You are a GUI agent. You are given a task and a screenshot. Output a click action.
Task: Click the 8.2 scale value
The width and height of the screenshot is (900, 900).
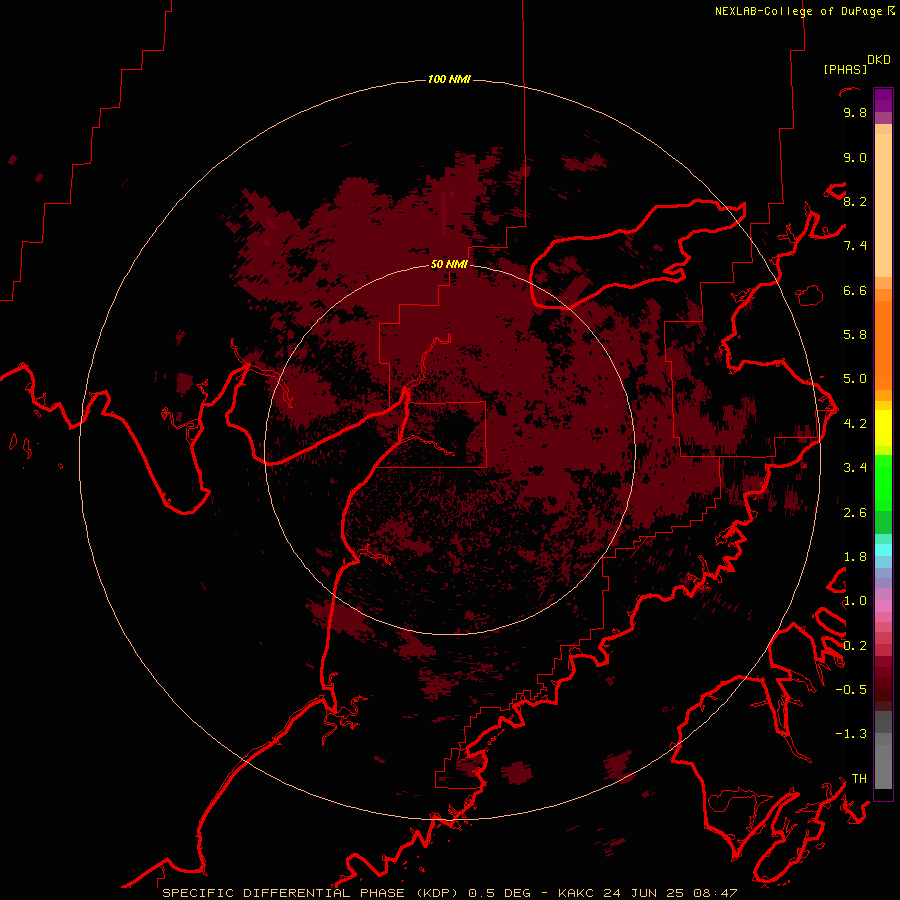pyautogui.click(x=855, y=201)
